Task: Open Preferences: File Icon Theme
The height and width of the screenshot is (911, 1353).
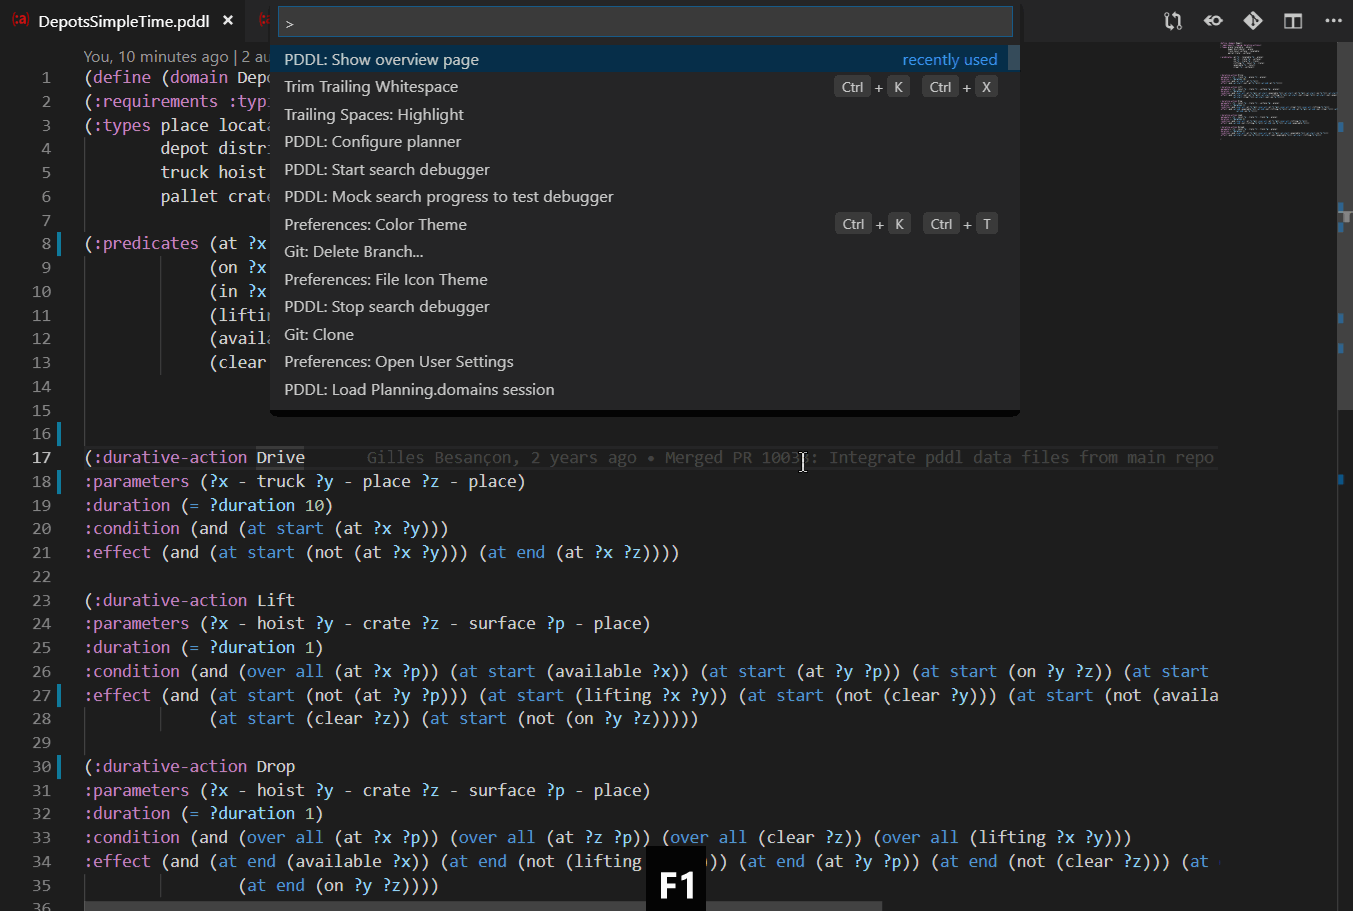Action: pyautogui.click(x=645, y=279)
